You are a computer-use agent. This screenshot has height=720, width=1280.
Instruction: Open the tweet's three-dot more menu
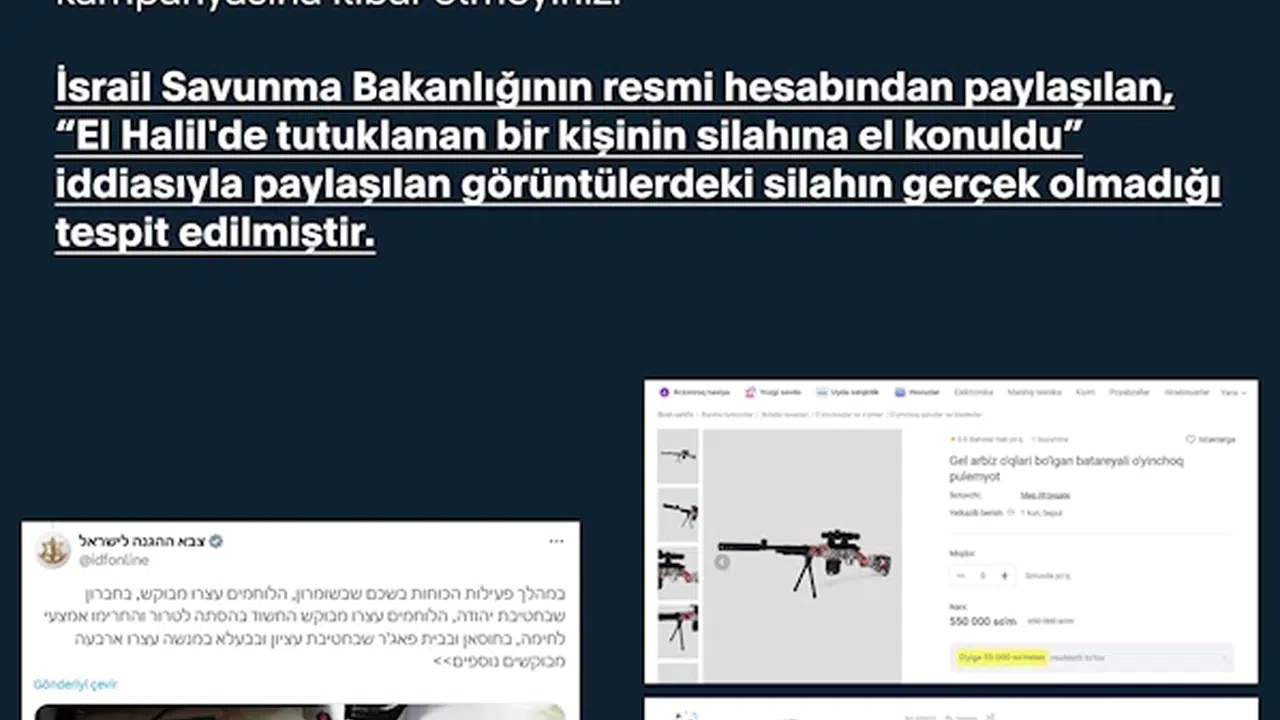556,541
